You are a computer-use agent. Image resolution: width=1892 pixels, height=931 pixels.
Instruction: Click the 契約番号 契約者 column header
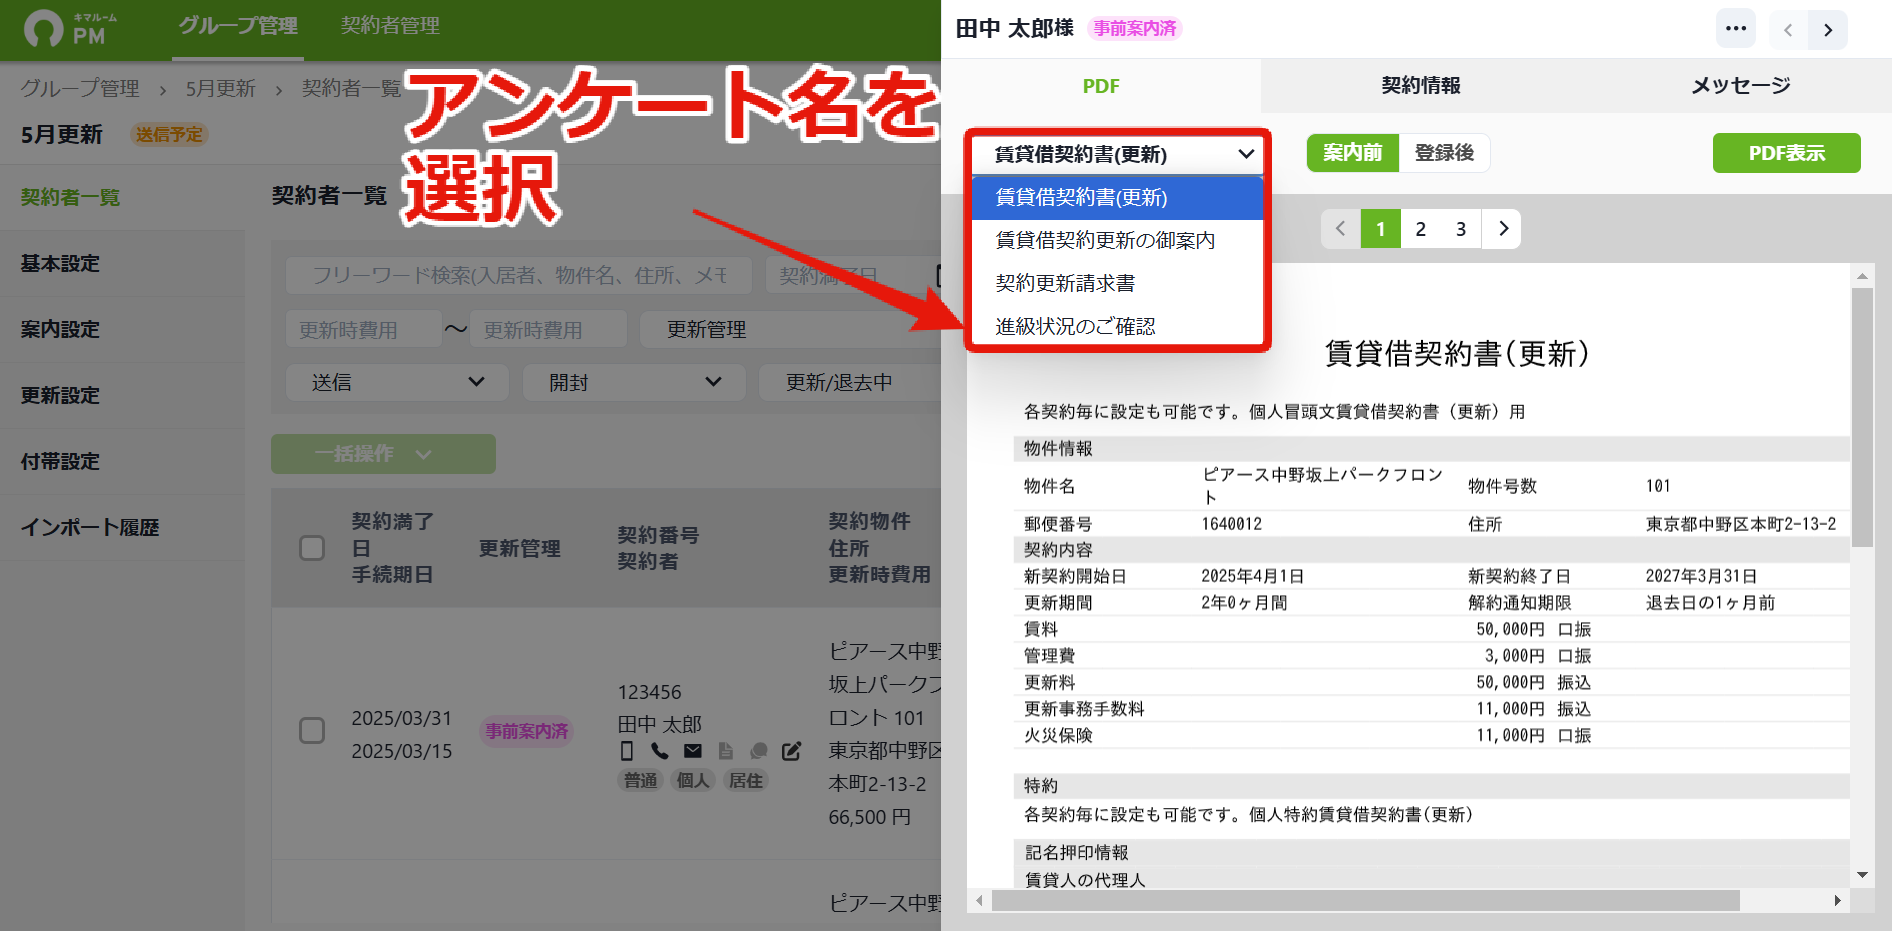coord(658,548)
